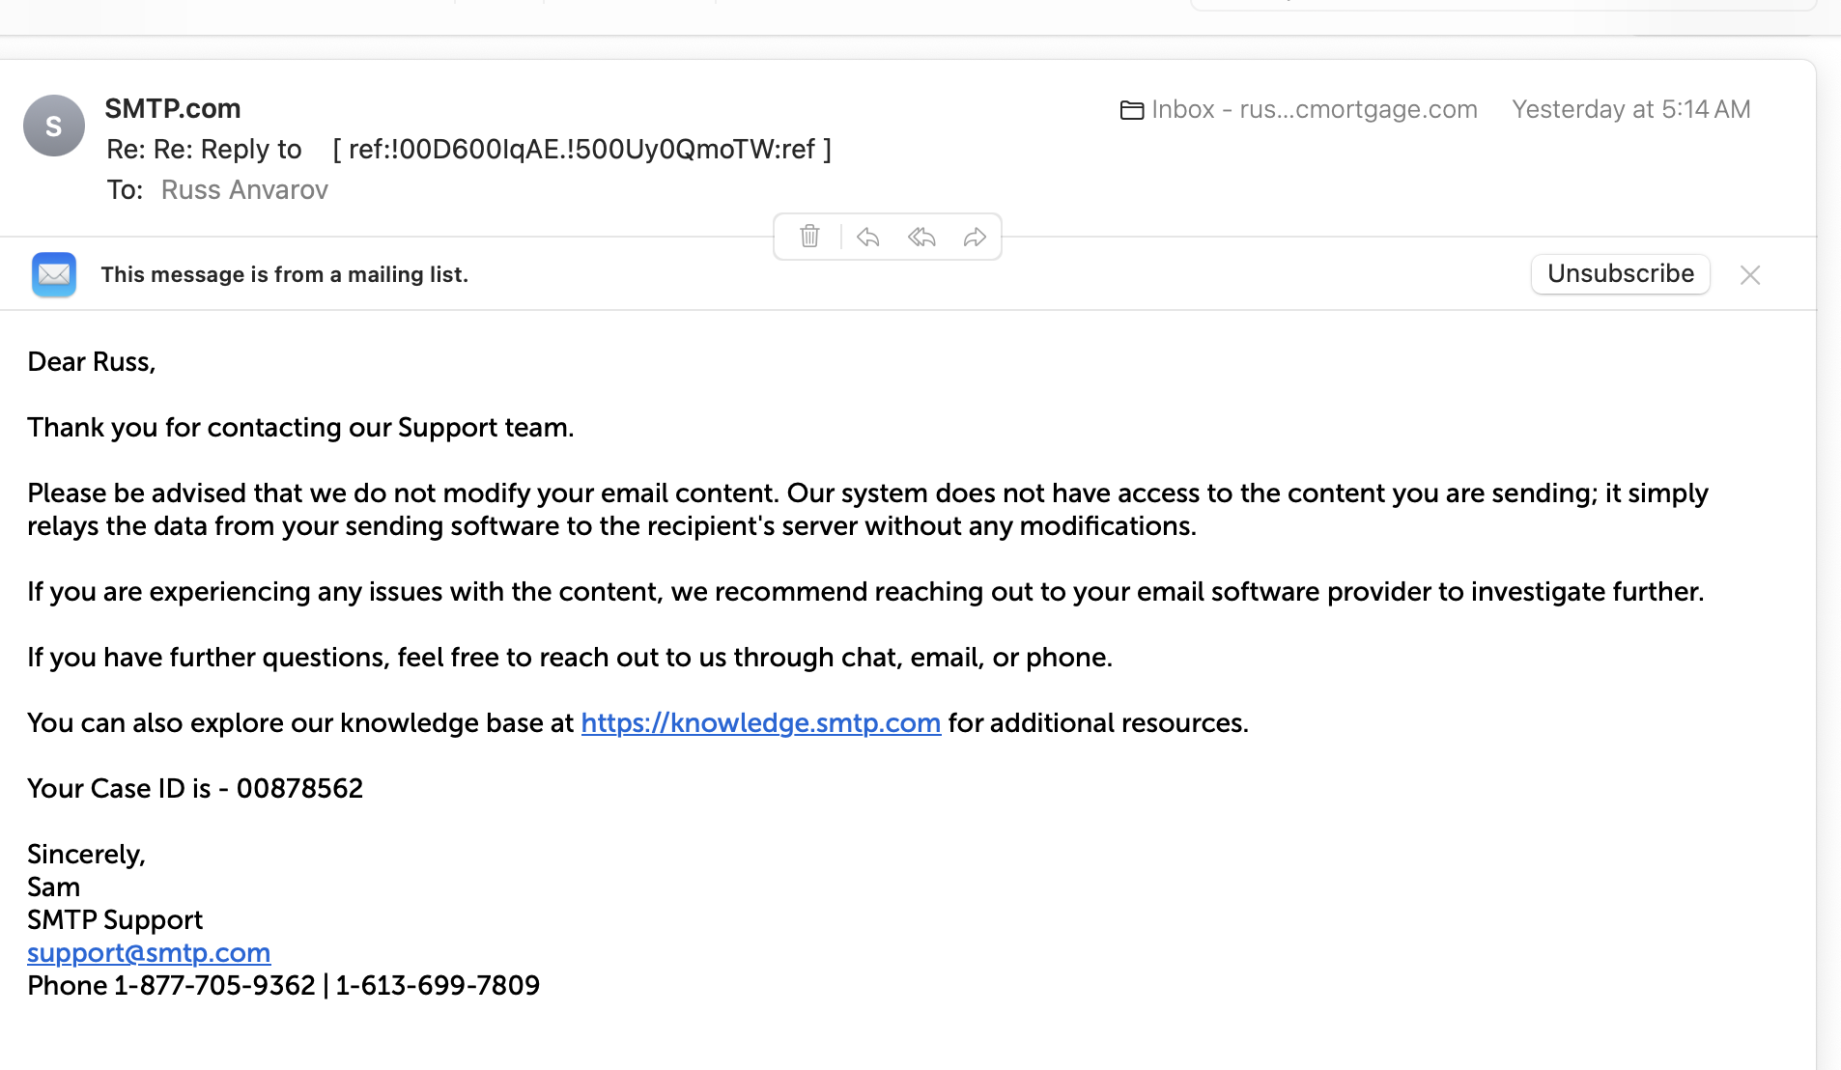Click phone number 1-613-699-7809

[x=437, y=986]
